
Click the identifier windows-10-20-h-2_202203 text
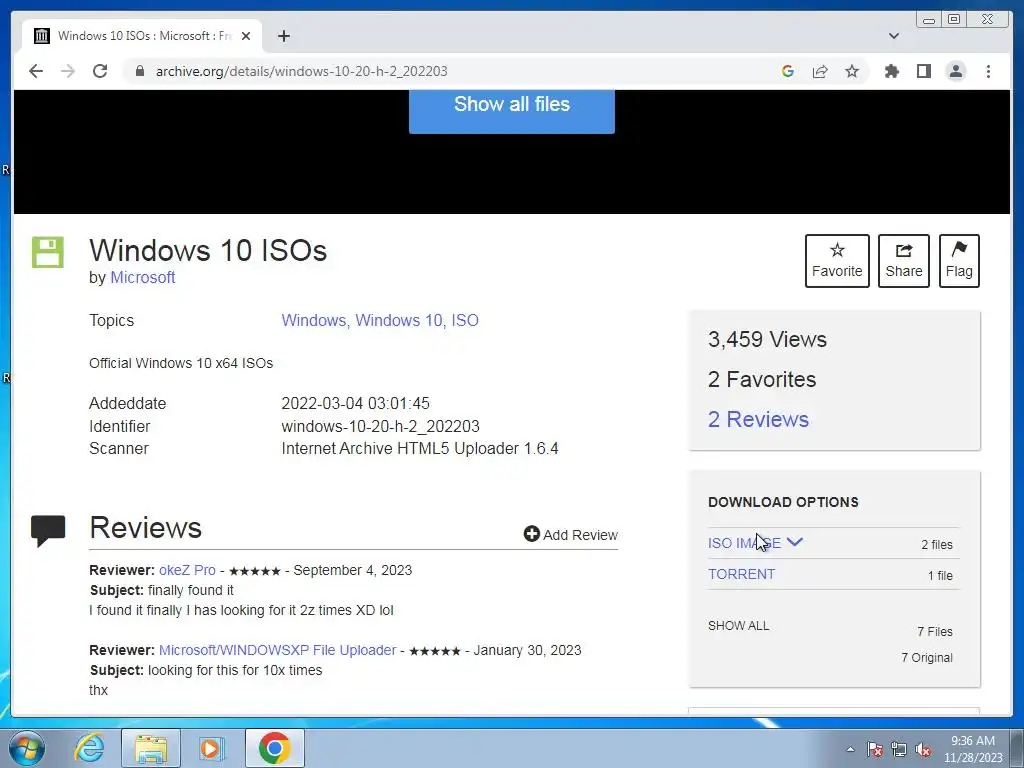coord(380,426)
